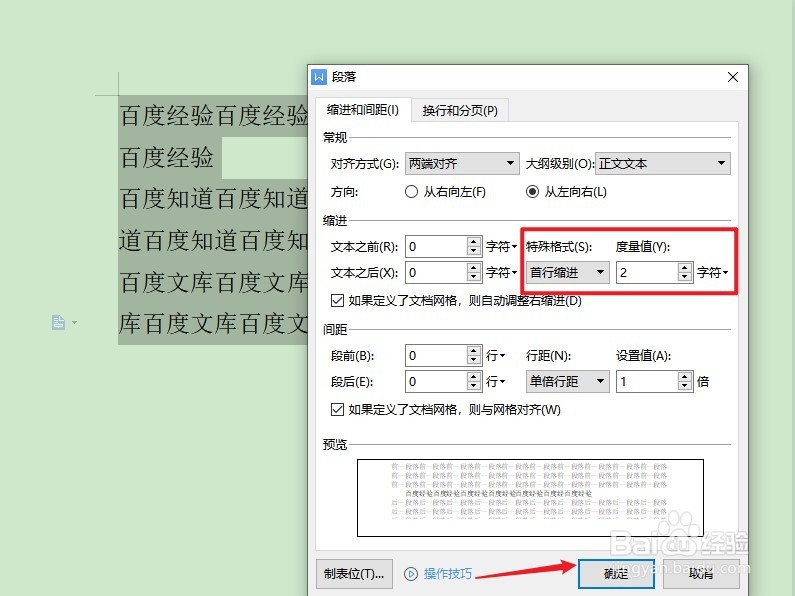This screenshot has height=596, width=795.
Task: Open the 字符 unit dropdown for 文本之前
Action: 501,247
